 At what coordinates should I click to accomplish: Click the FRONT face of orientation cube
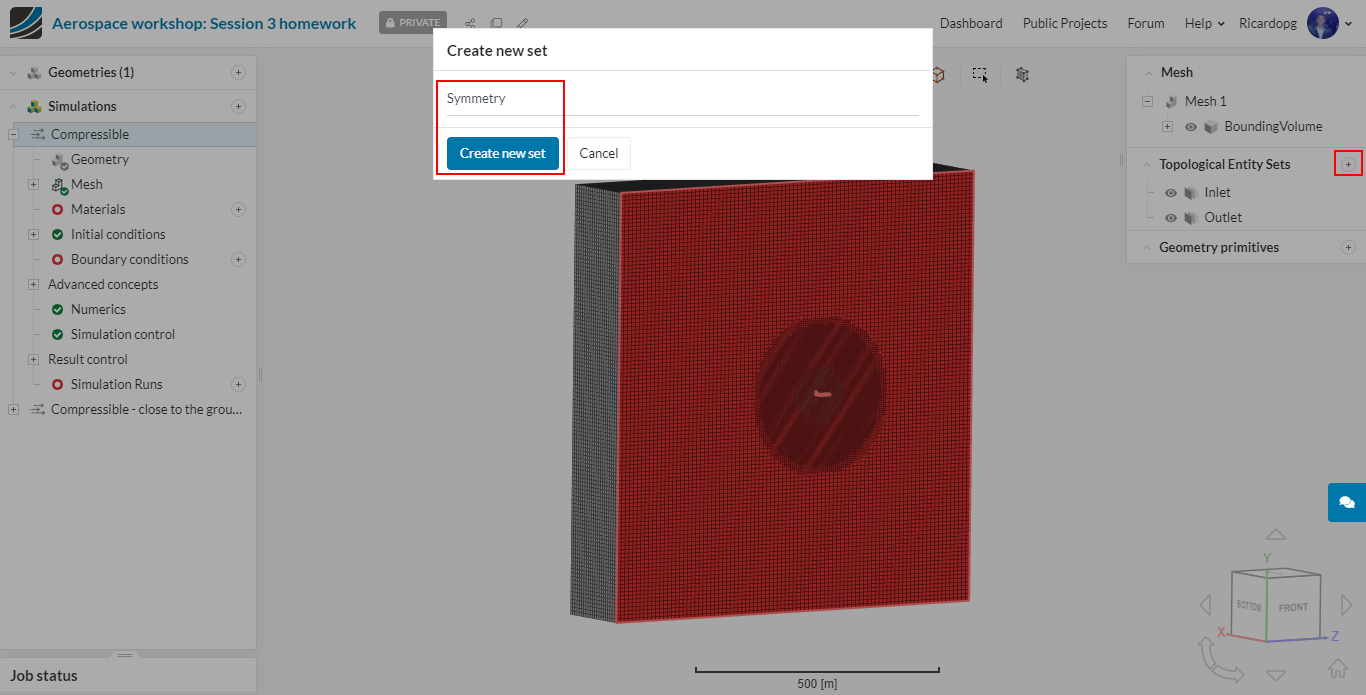coord(1293,607)
